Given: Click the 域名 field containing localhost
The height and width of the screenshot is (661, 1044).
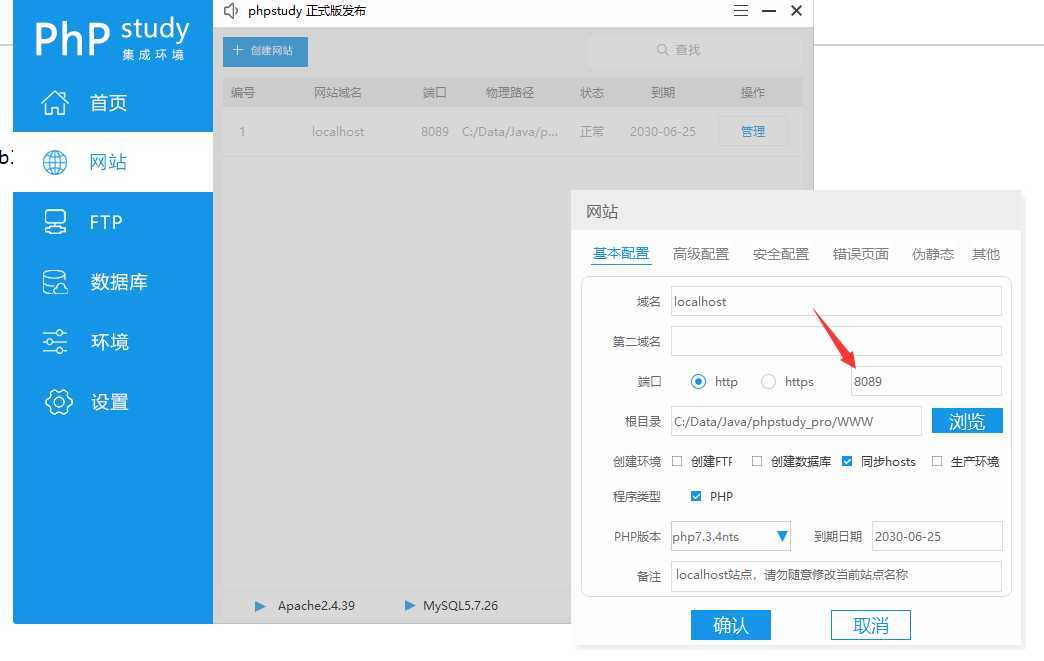Looking at the screenshot, I should (836, 302).
